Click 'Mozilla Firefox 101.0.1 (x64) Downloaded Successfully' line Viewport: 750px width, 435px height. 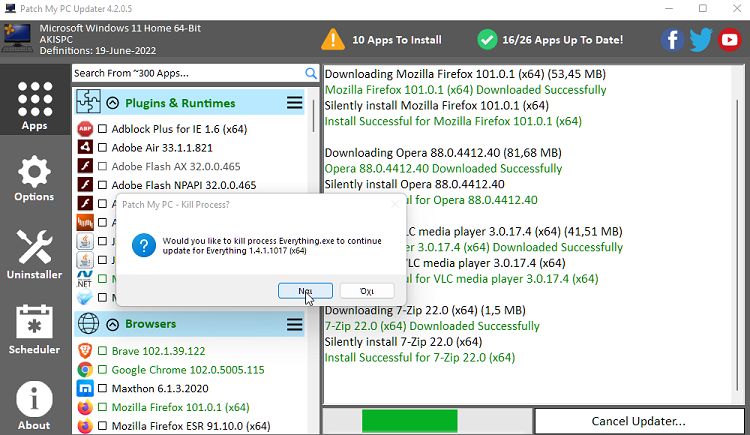[x=465, y=89]
